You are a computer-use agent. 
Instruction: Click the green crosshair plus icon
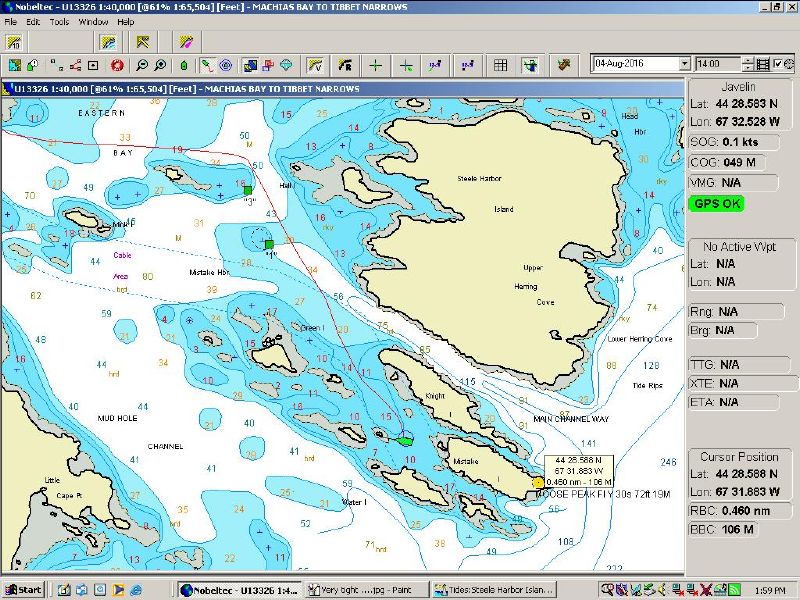(x=375, y=65)
